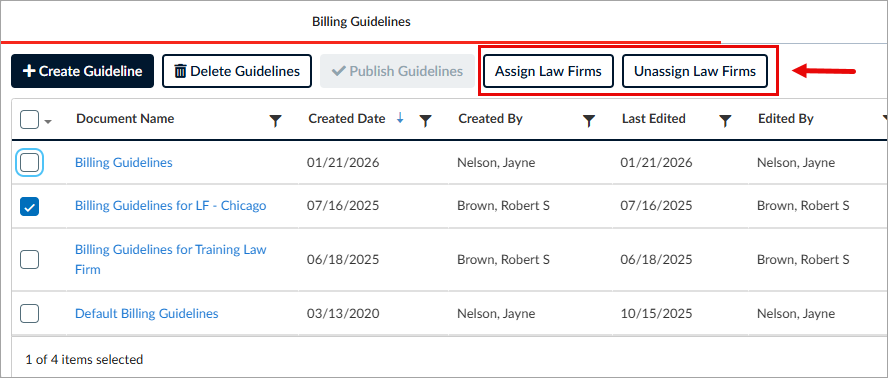The image size is (888, 378).
Task: Sort by Document Name column header
Action: pyautogui.click(x=125, y=118)
